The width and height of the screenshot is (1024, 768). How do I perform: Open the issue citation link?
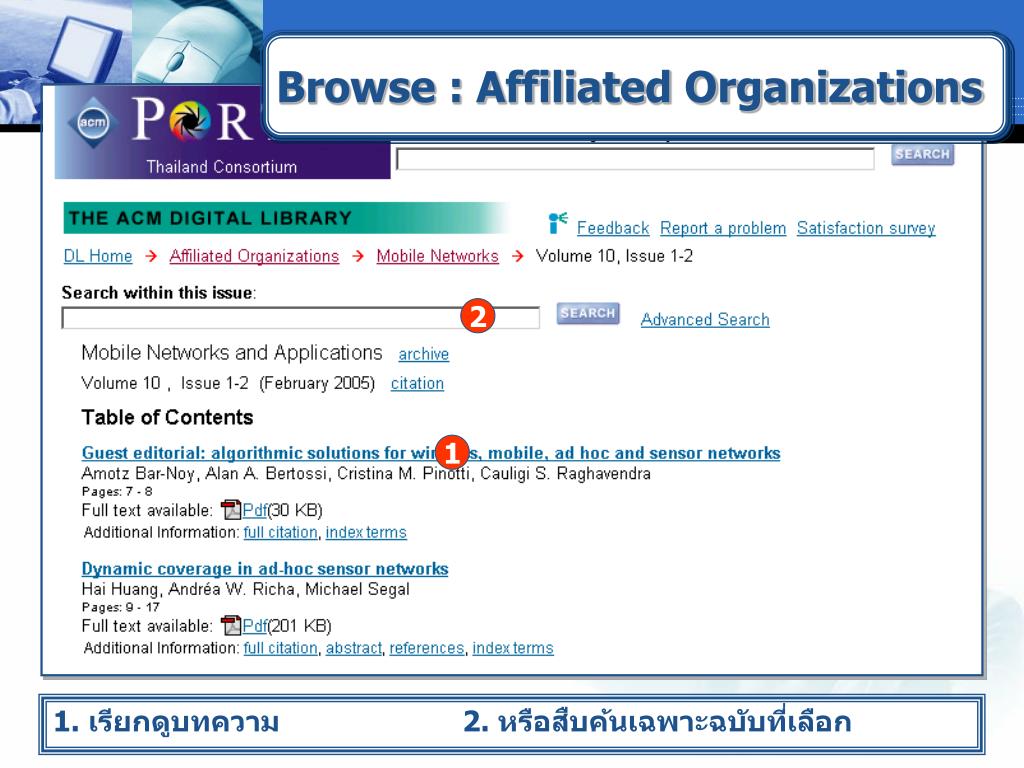point(417,383)
